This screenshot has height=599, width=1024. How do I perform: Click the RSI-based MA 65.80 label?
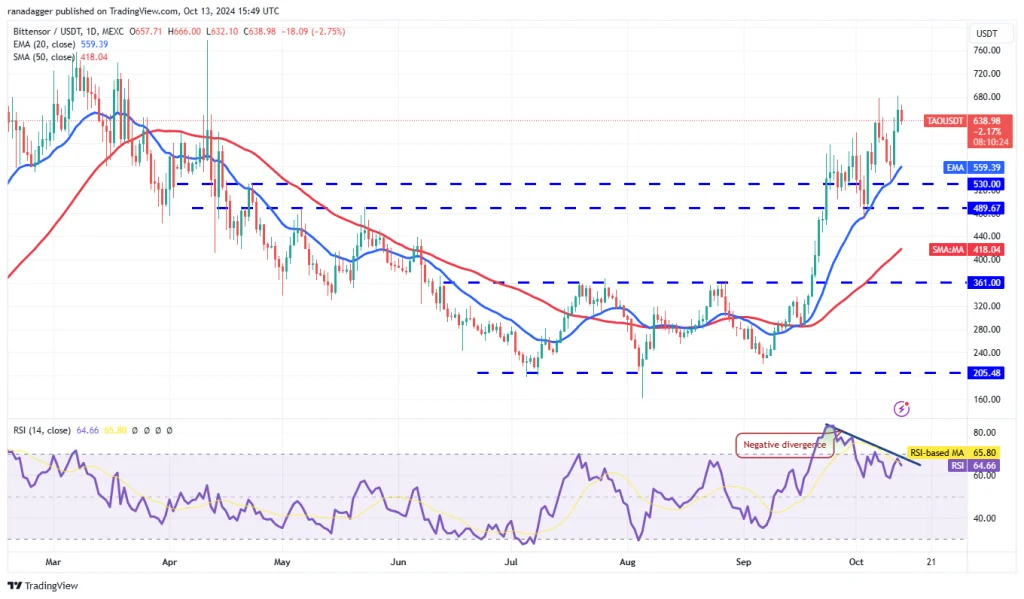(x=953, y=453)
